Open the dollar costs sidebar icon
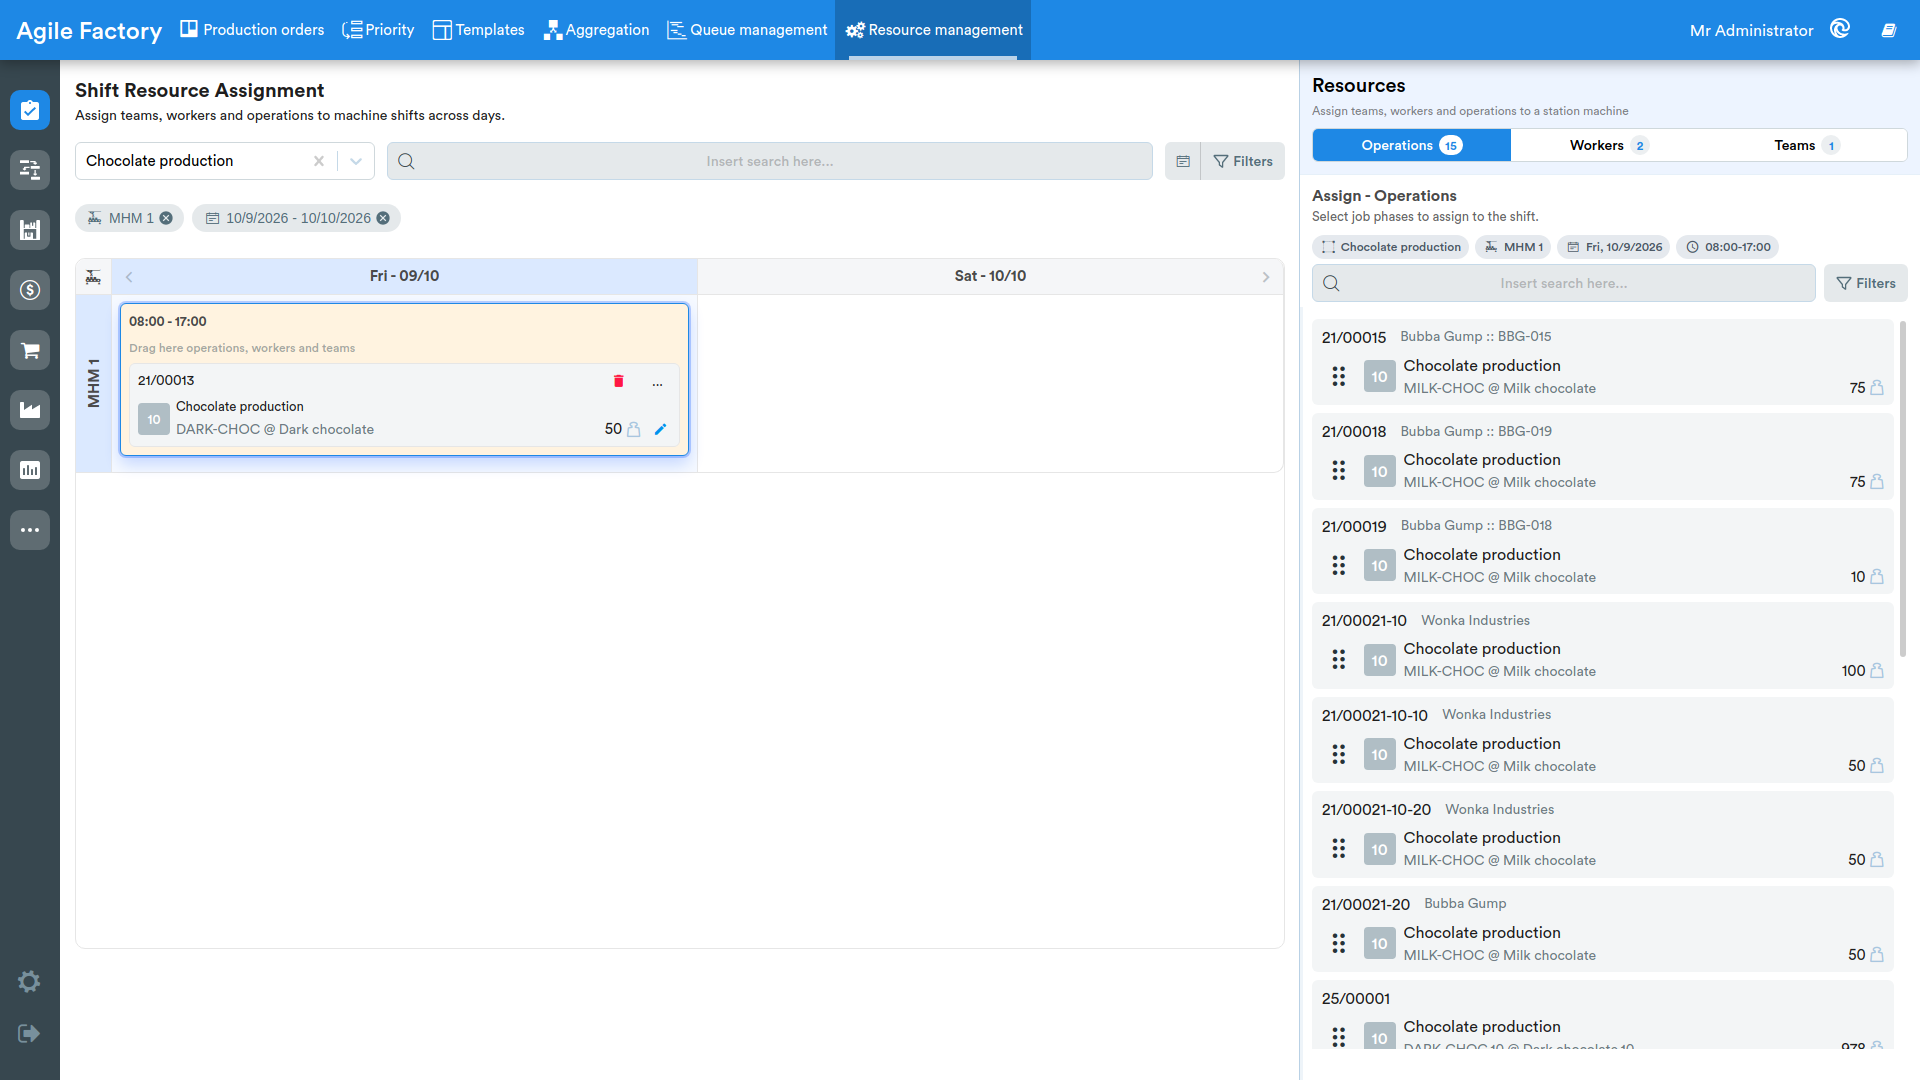 (x=30, y=290)
